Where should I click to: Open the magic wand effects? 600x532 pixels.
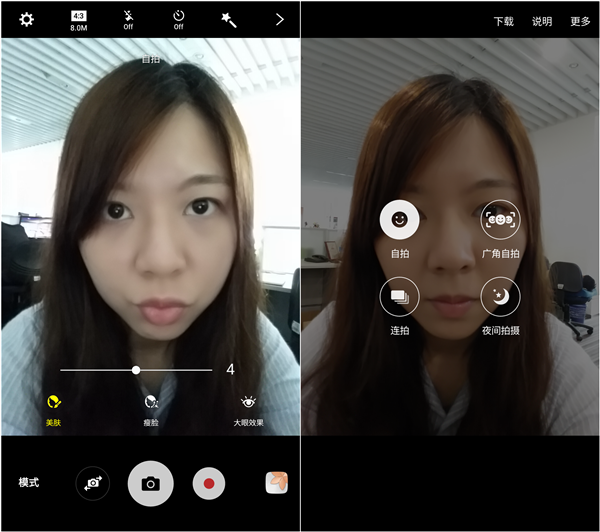[x=229, y=20]
